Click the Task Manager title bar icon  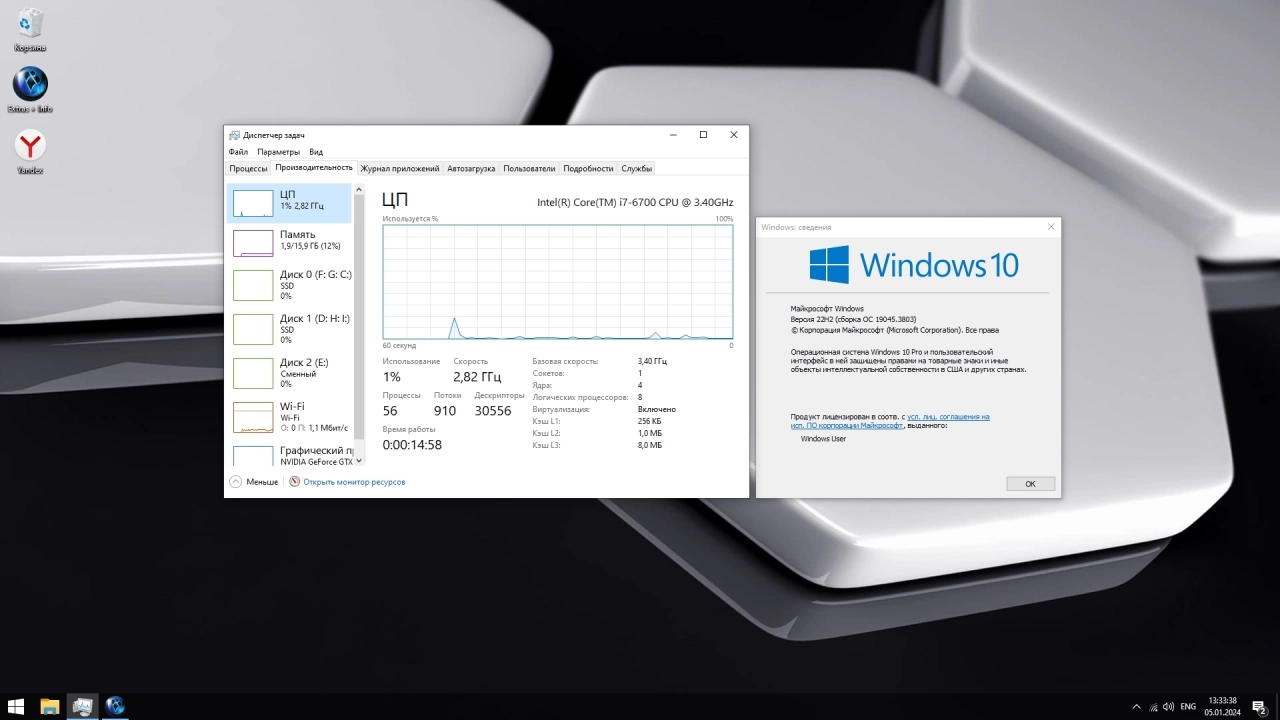click(234, 135)
